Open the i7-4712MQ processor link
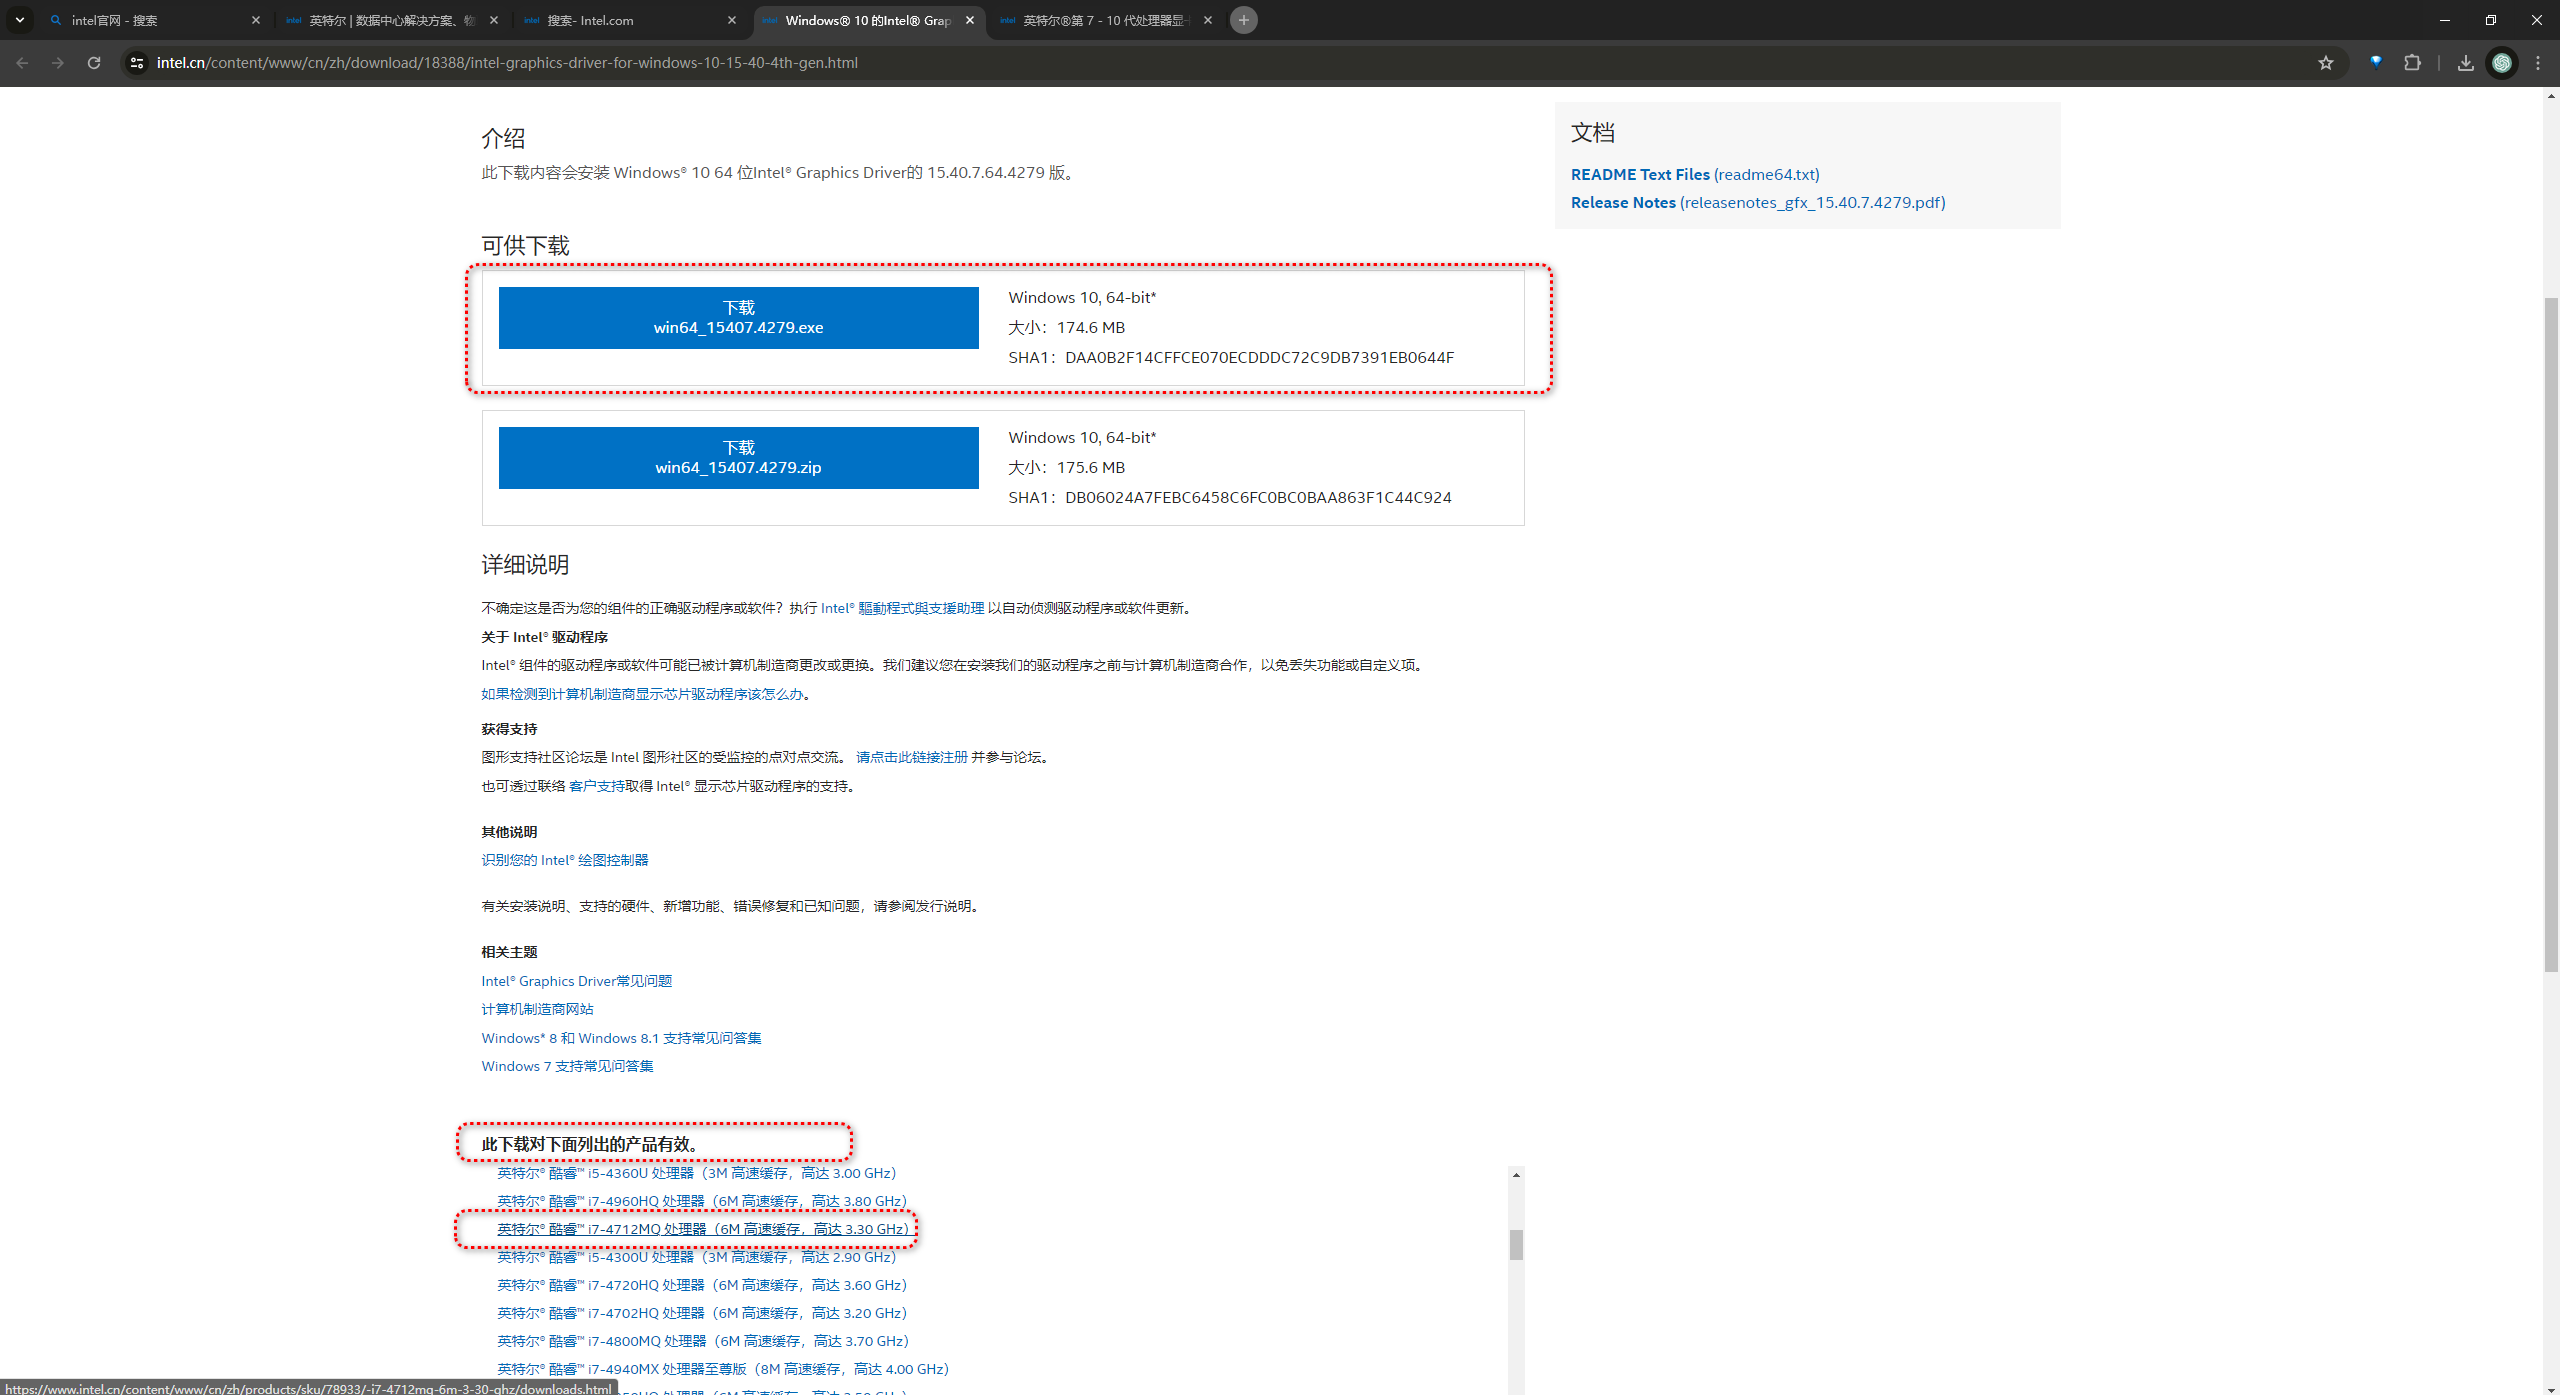 (x=702, y=1229)
